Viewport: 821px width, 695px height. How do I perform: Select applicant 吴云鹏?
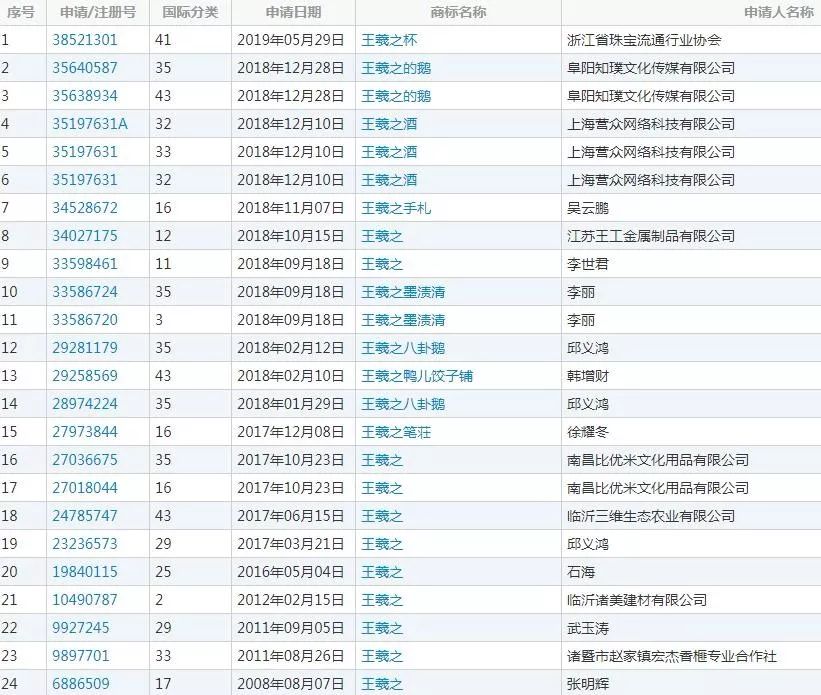588,208
